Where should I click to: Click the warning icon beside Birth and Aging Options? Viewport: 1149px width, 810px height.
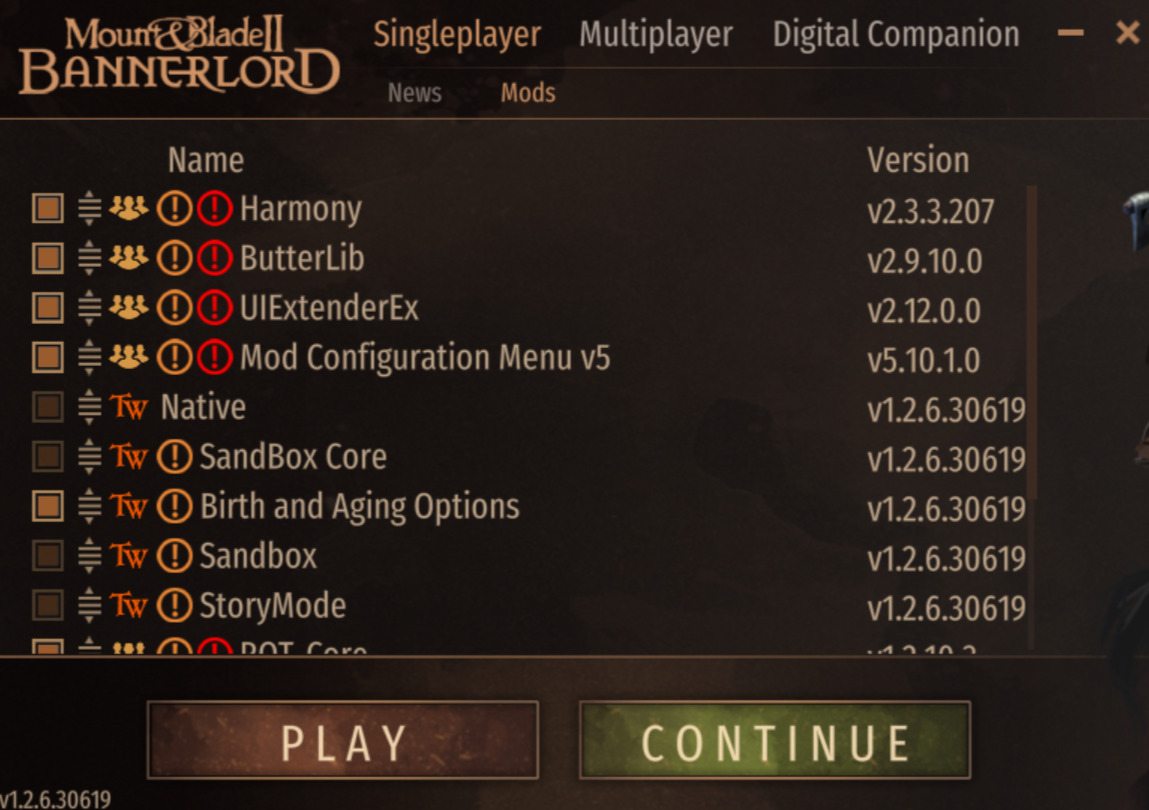coord(174,506)
